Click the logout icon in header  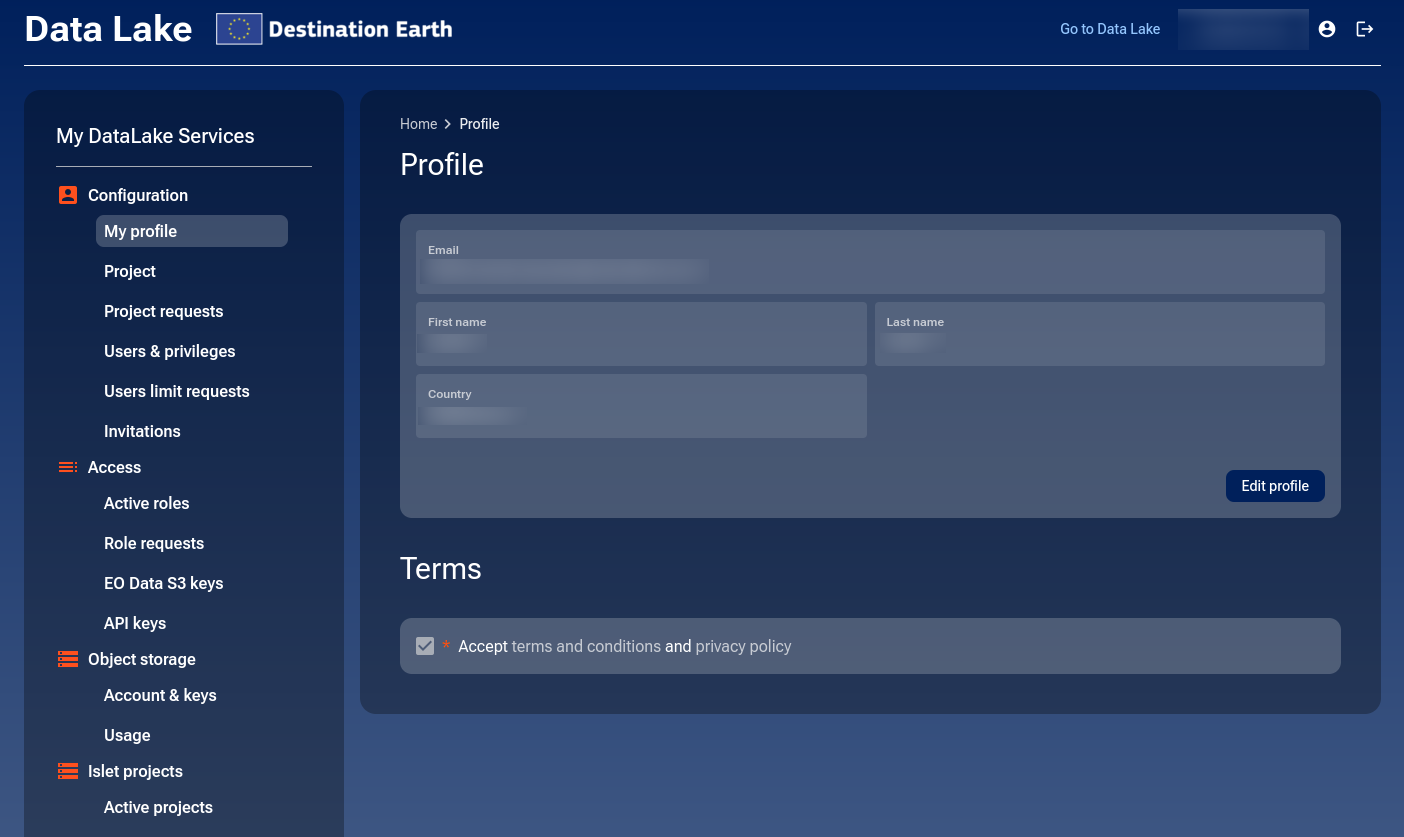(1365, 29)
